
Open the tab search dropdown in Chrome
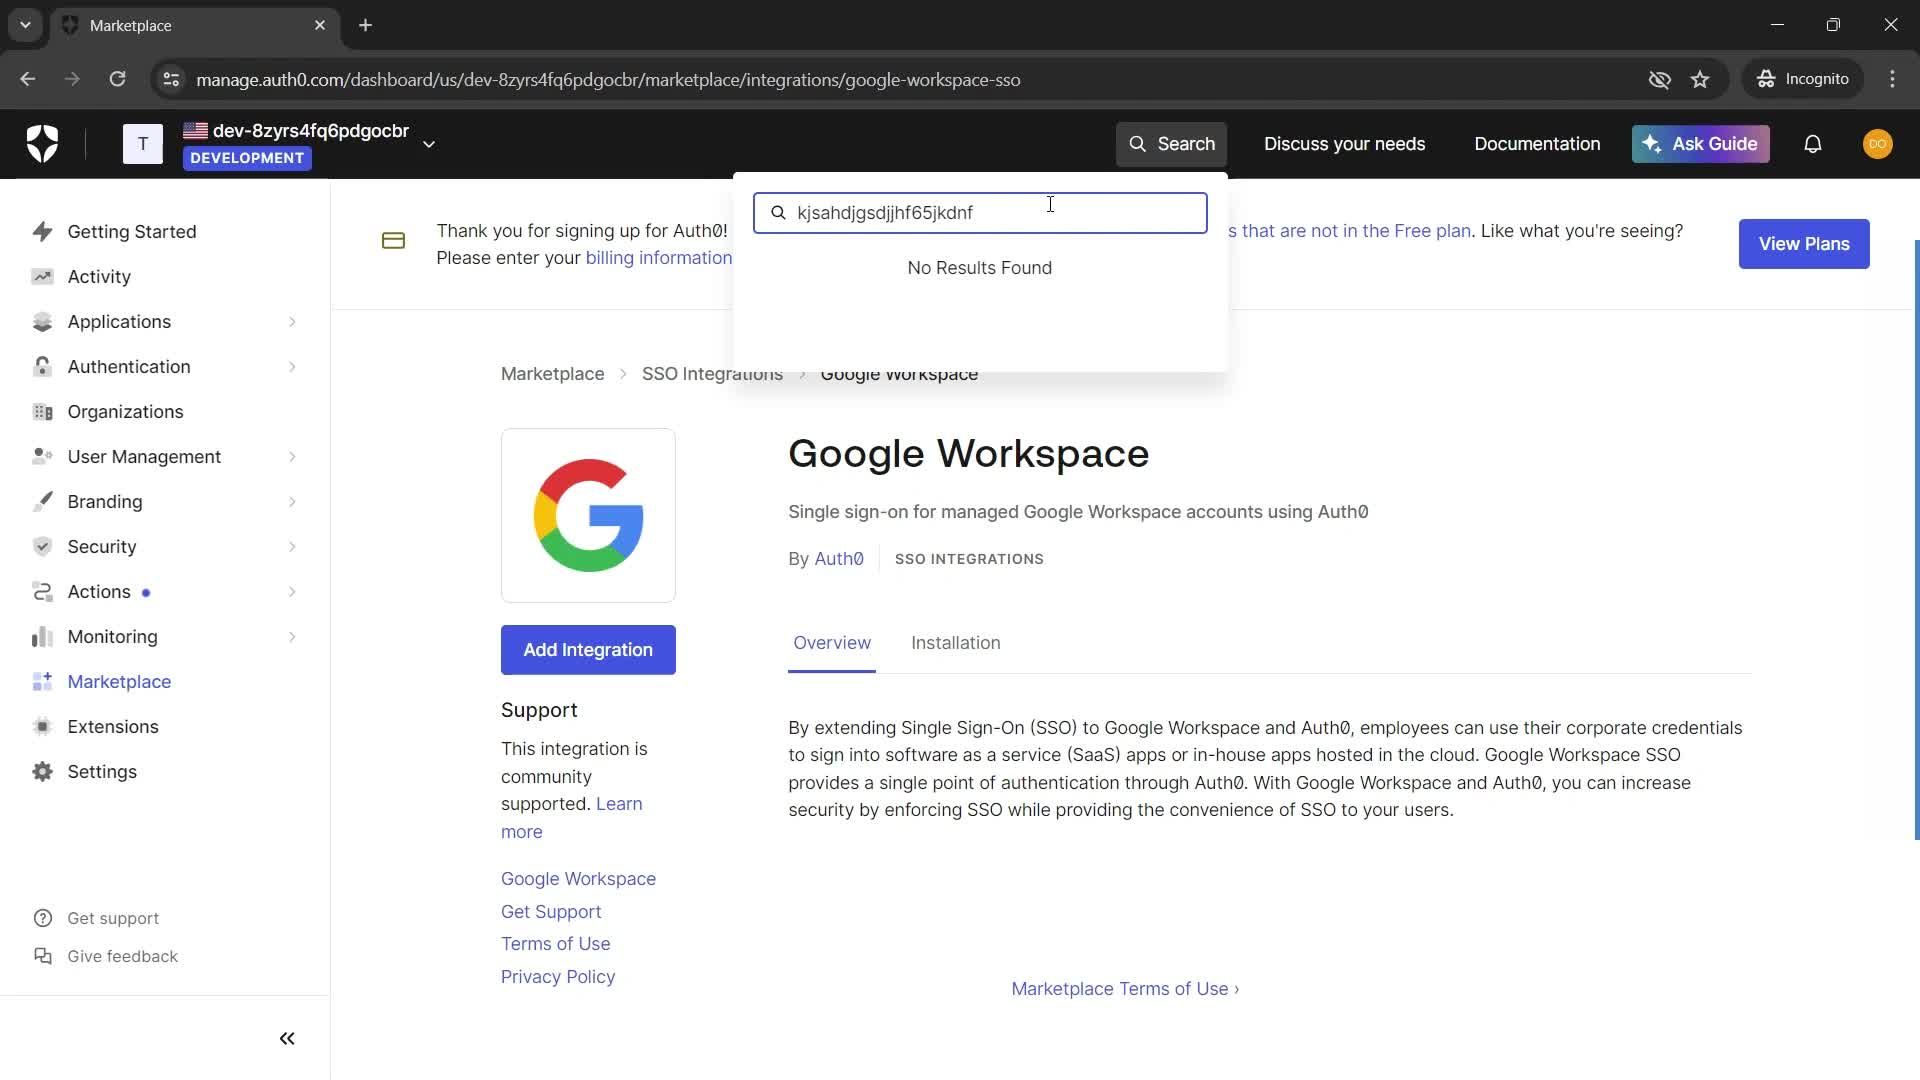[x=25, y=25]
